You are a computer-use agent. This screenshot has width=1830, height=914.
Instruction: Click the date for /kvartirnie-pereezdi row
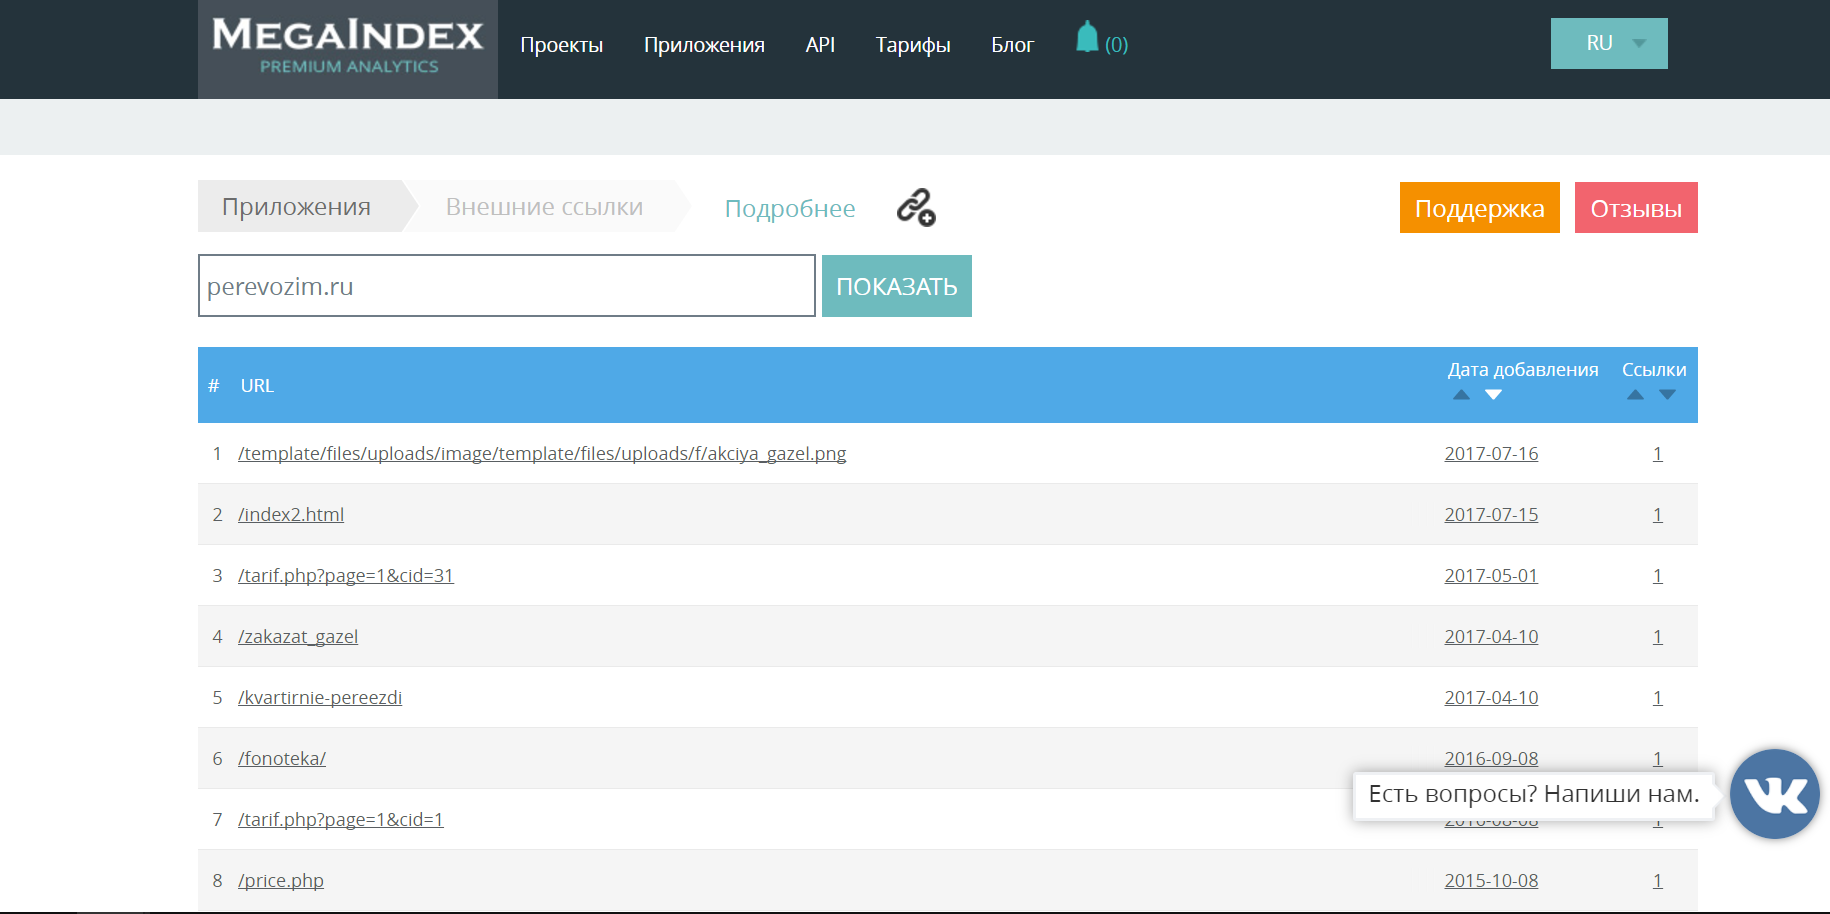(x=1491, y=698)
